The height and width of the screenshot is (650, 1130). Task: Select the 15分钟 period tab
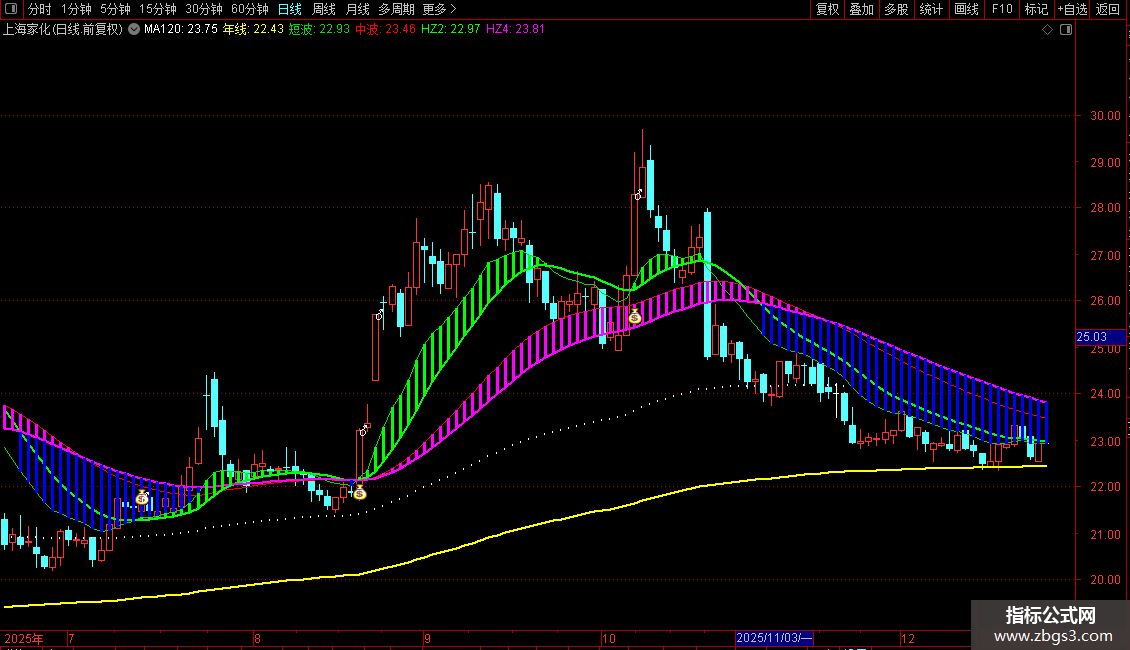click(x=158, y=9)
